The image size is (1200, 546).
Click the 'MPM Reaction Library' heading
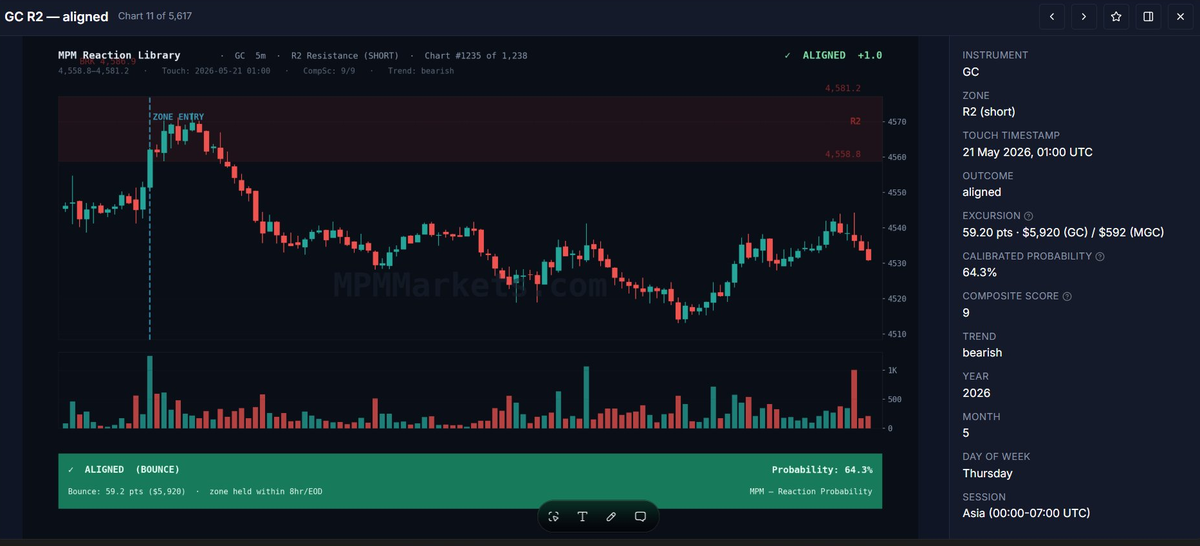(x=119, y=55)
